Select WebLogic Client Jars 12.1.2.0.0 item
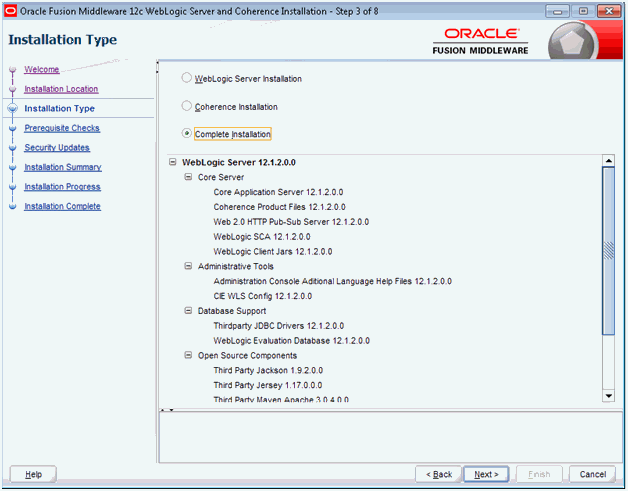628x491 pixels. [273, 252]
